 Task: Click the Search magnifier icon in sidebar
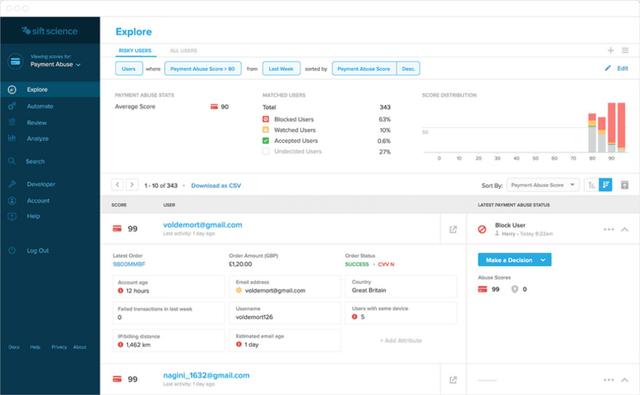[12, 161]
